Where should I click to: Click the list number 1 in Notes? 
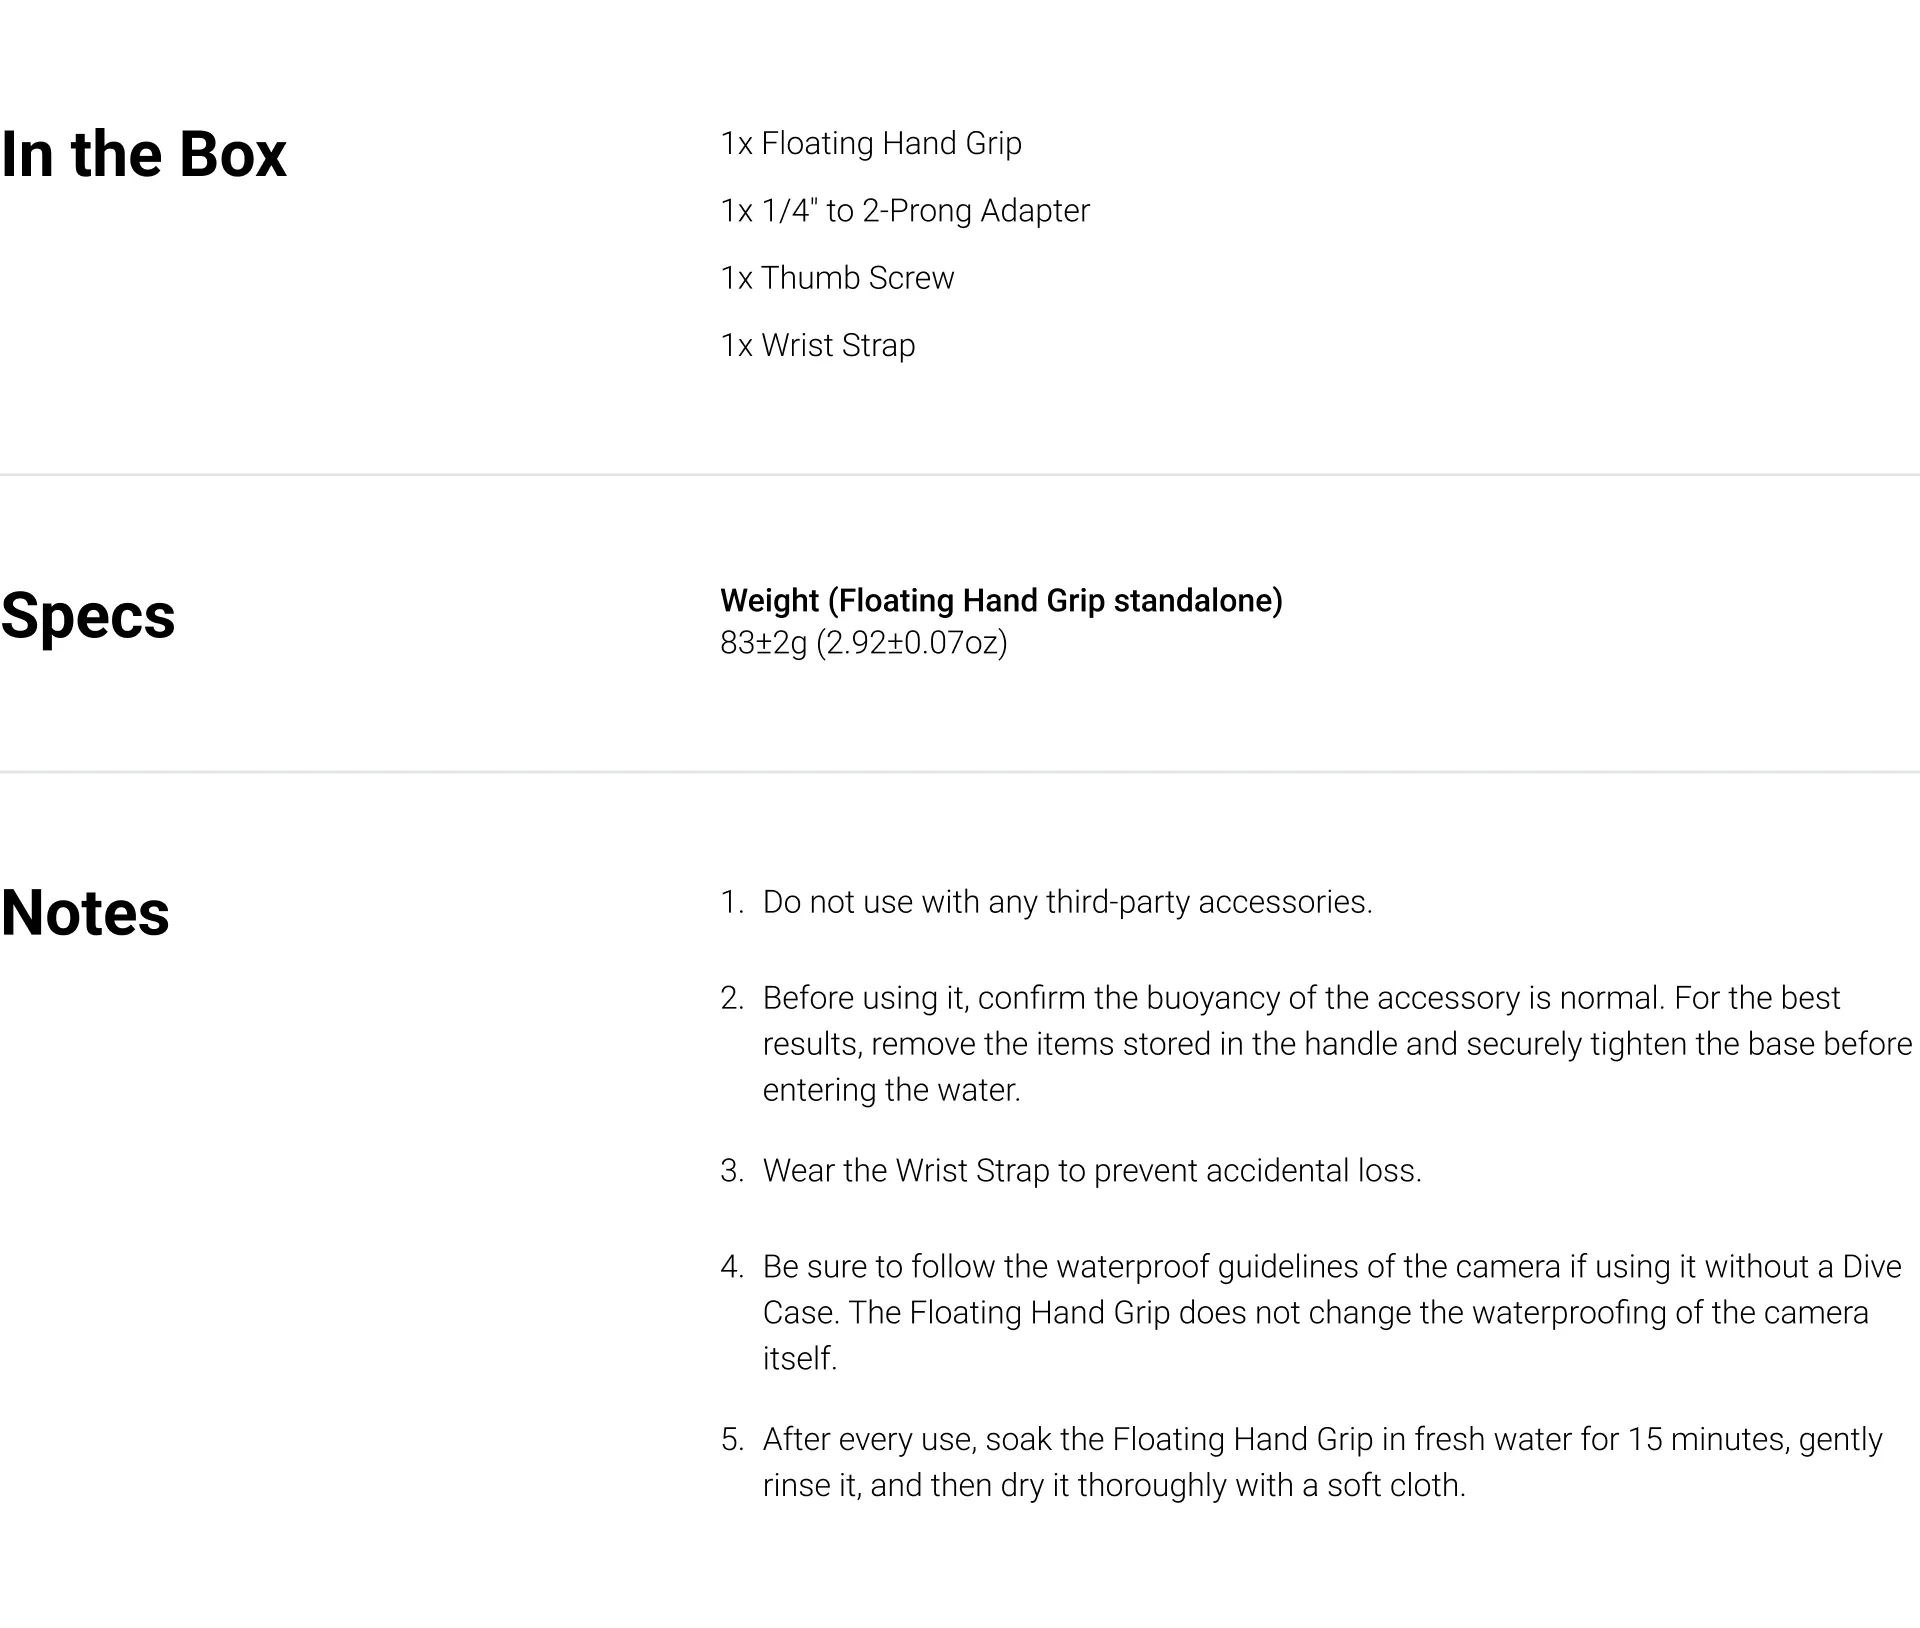pos(732,902)
